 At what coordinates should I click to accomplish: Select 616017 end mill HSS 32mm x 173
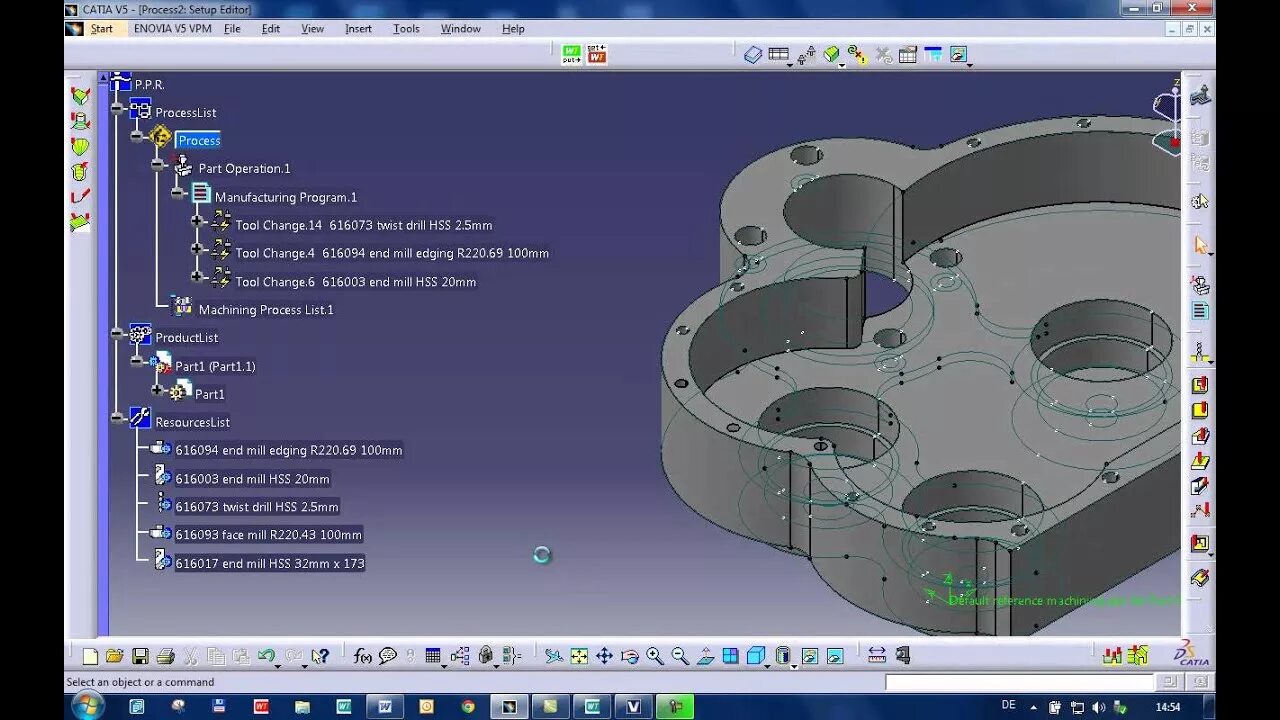tap(270, 563)
